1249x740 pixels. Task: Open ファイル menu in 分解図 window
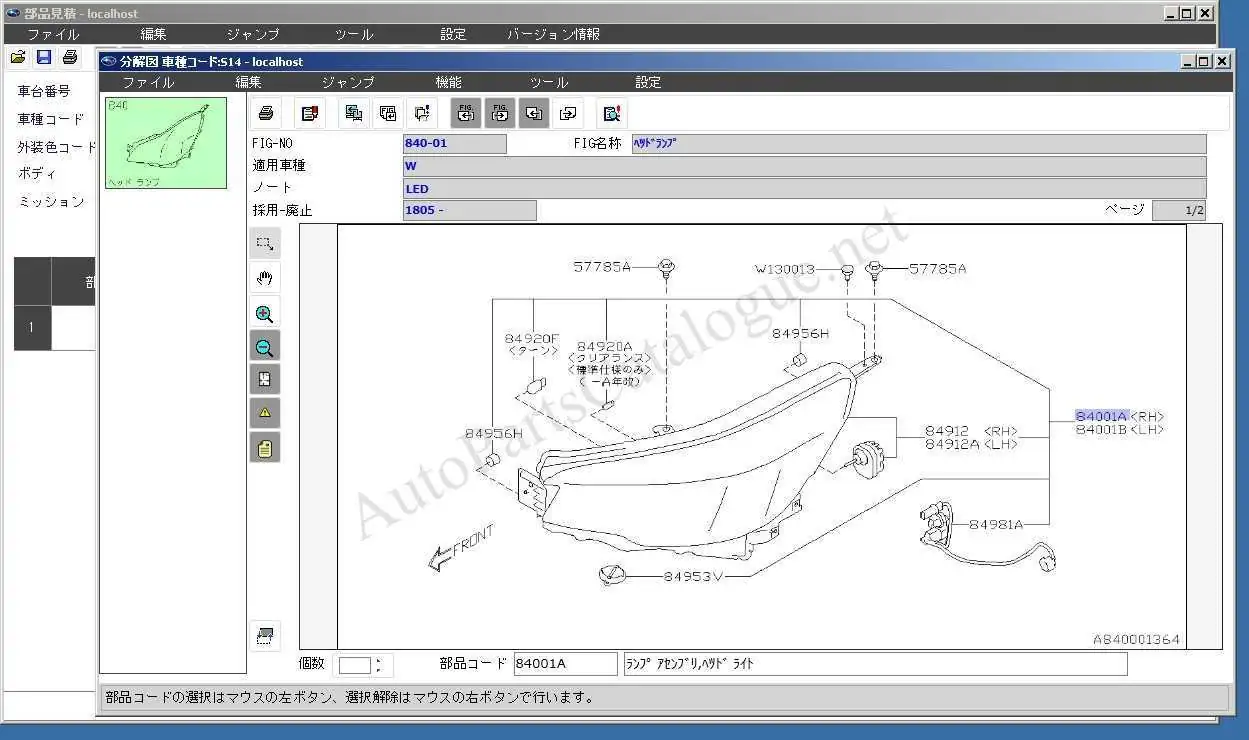point(148,82)
